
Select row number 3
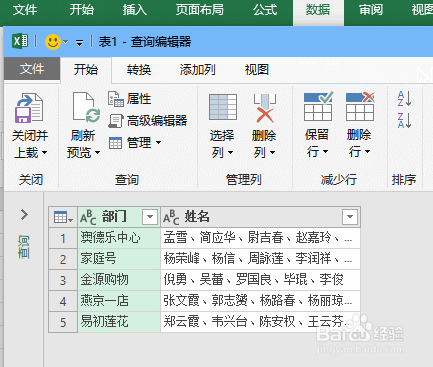[x=63, y=280]
